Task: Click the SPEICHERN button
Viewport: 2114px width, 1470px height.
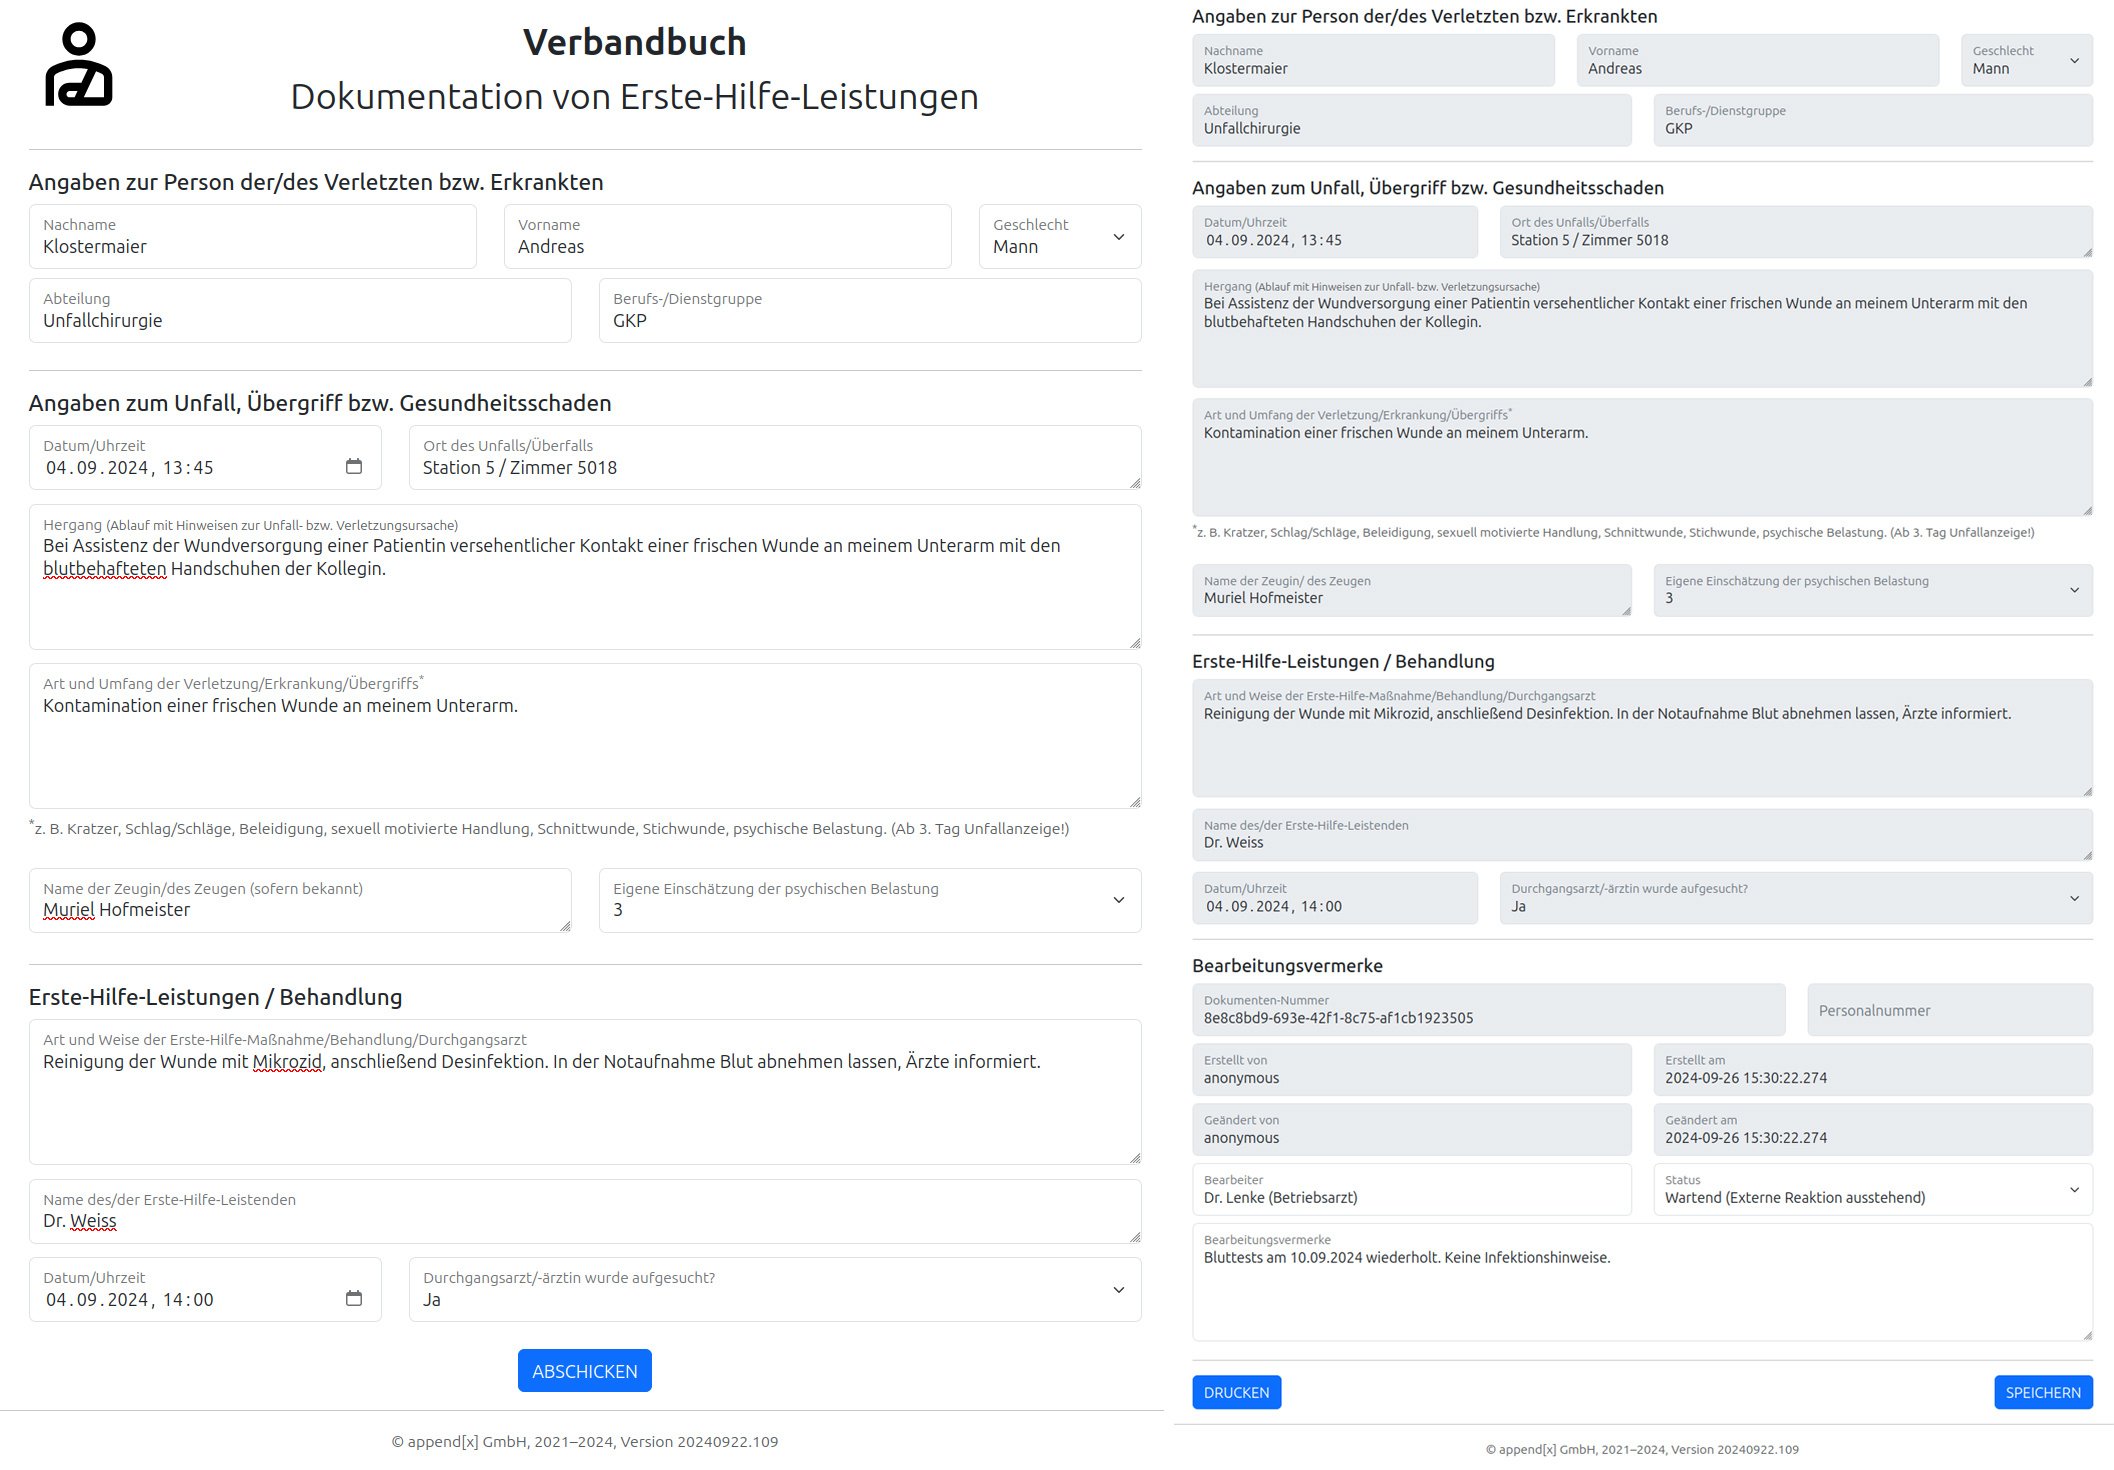Action: click(x=2043, y=1392)
